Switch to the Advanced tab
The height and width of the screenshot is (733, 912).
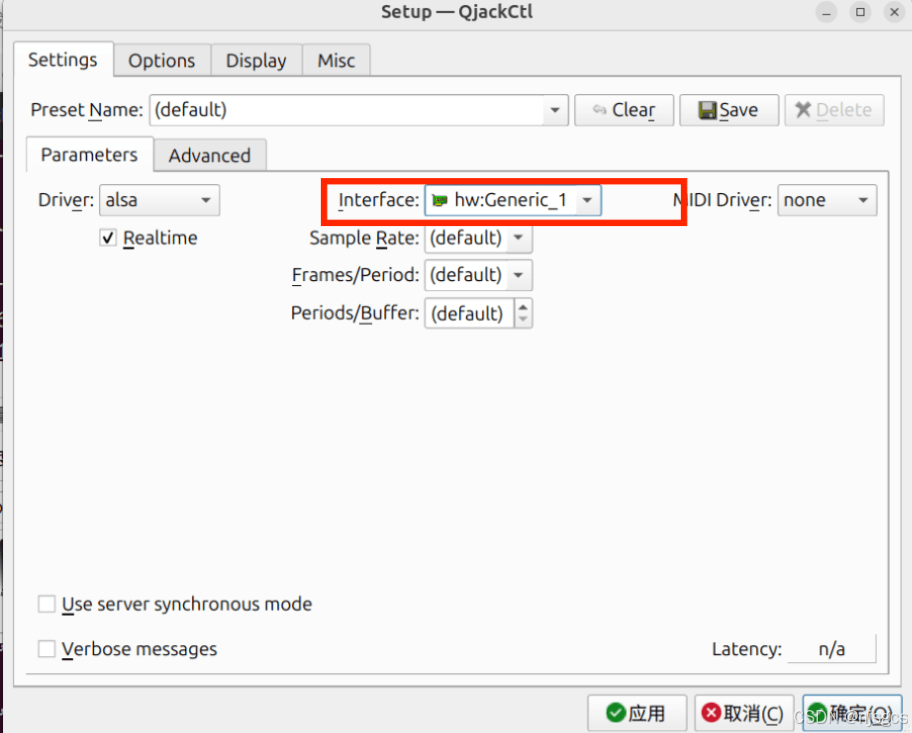tap(210, 155)
